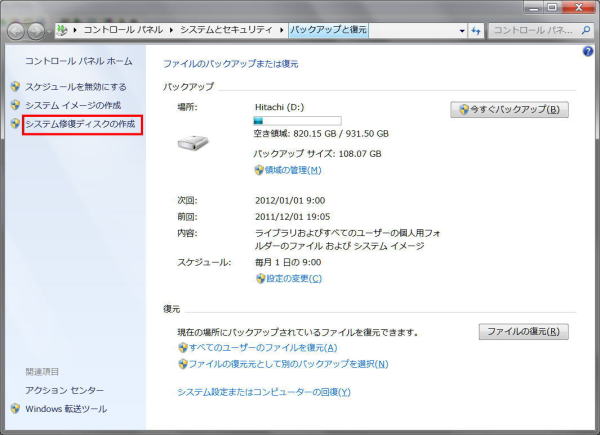Click last backup time 2011/12/01 19:05
This screenshot has width=600, height=435.
click(292, 217)
